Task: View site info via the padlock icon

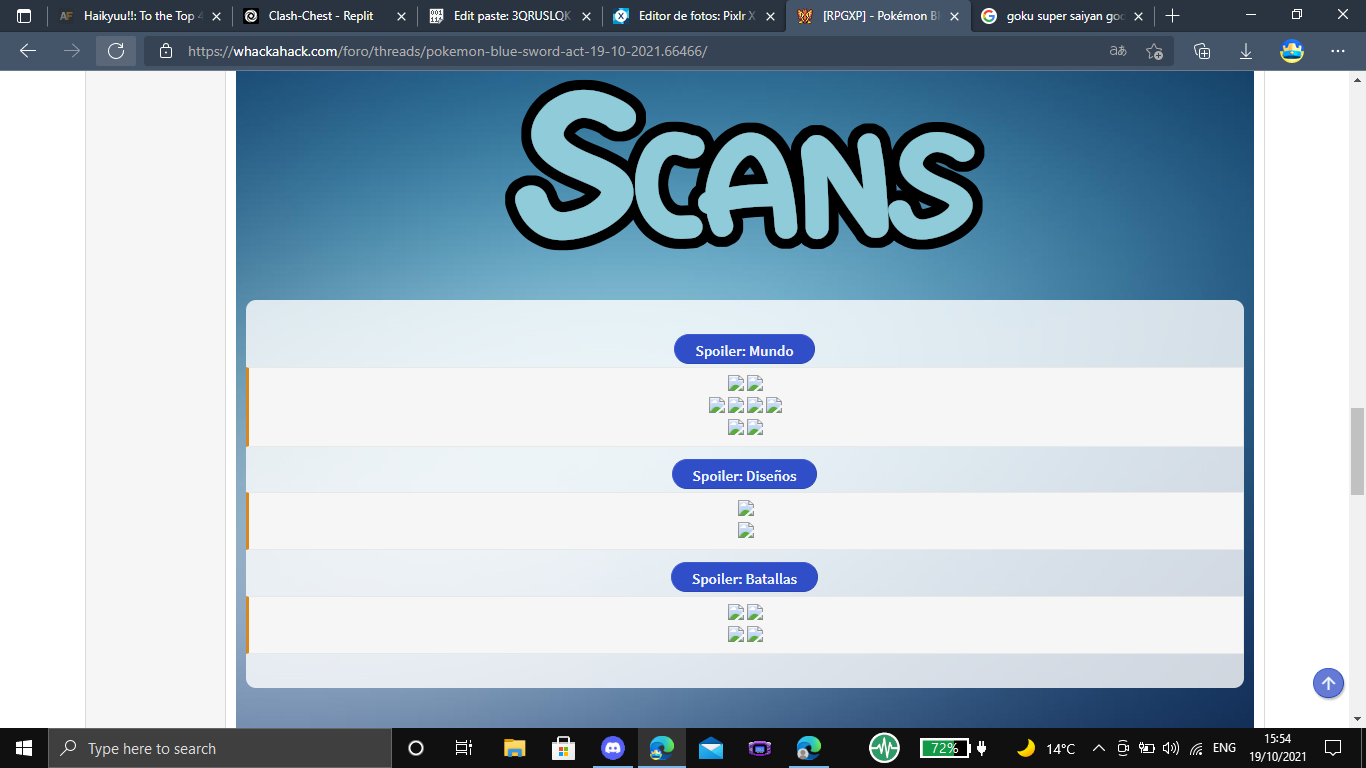Action: click(x=166, y=51)
